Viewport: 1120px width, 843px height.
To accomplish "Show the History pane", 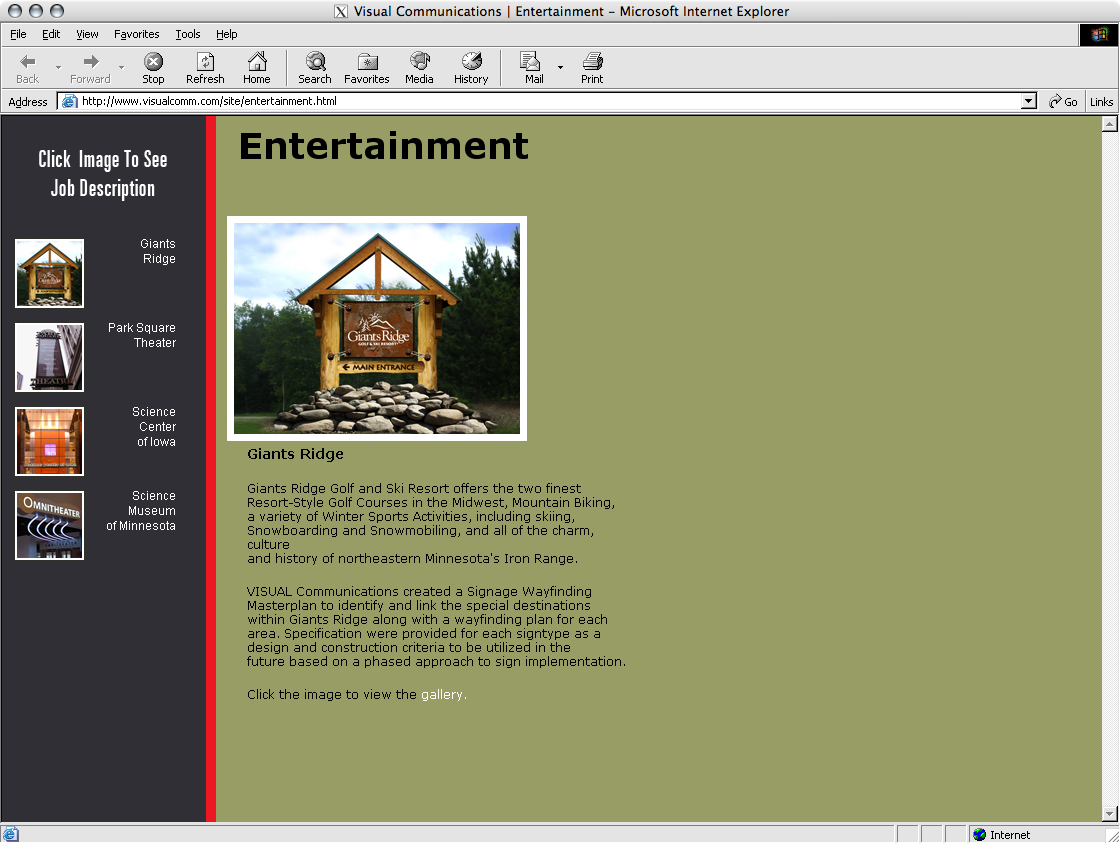I will 471,68.
